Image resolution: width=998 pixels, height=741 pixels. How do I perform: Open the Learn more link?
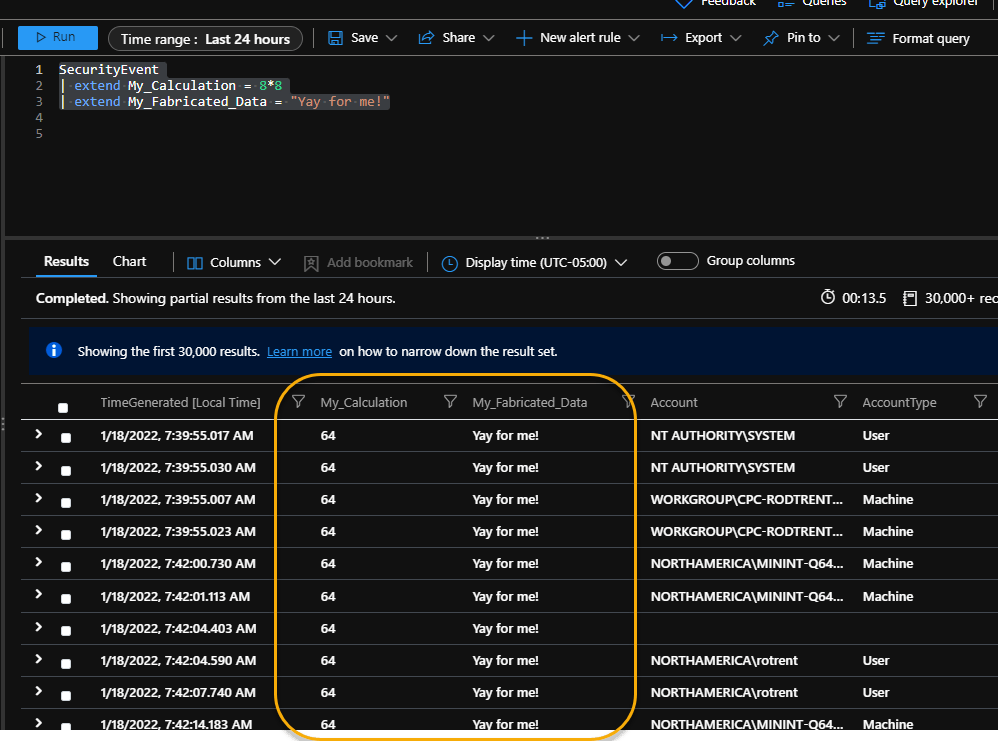coord(298,351)
